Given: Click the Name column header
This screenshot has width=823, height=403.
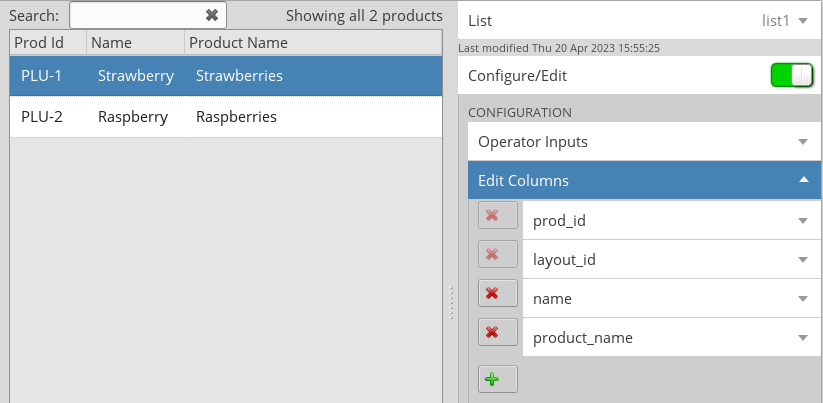Looking at the screenshot, I should 135,43.
